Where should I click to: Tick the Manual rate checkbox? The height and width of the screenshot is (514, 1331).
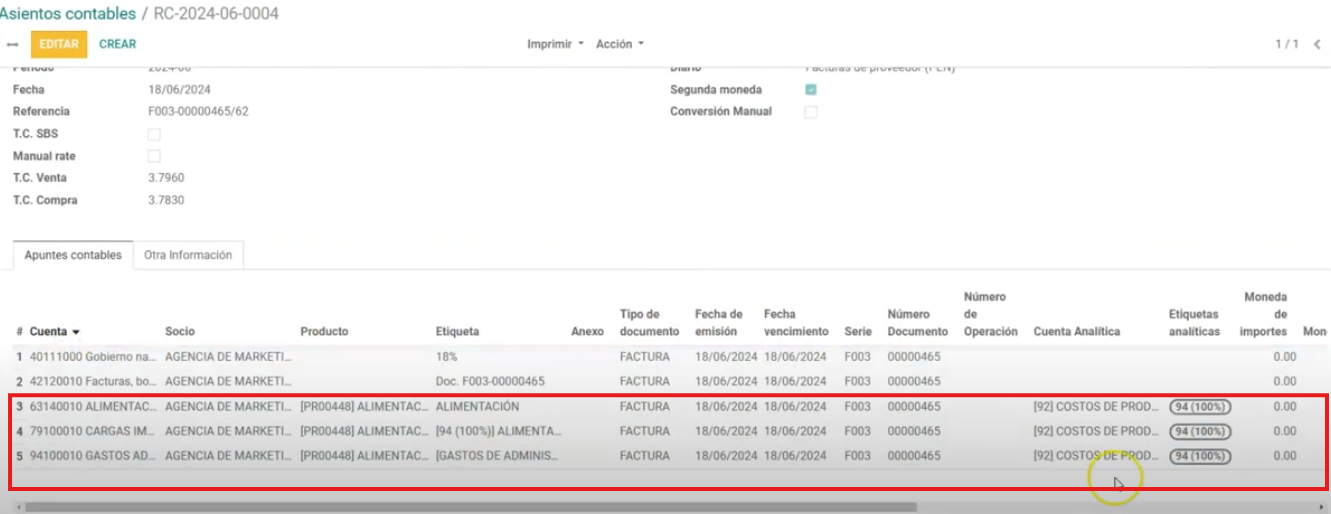(x=154, y=156)
